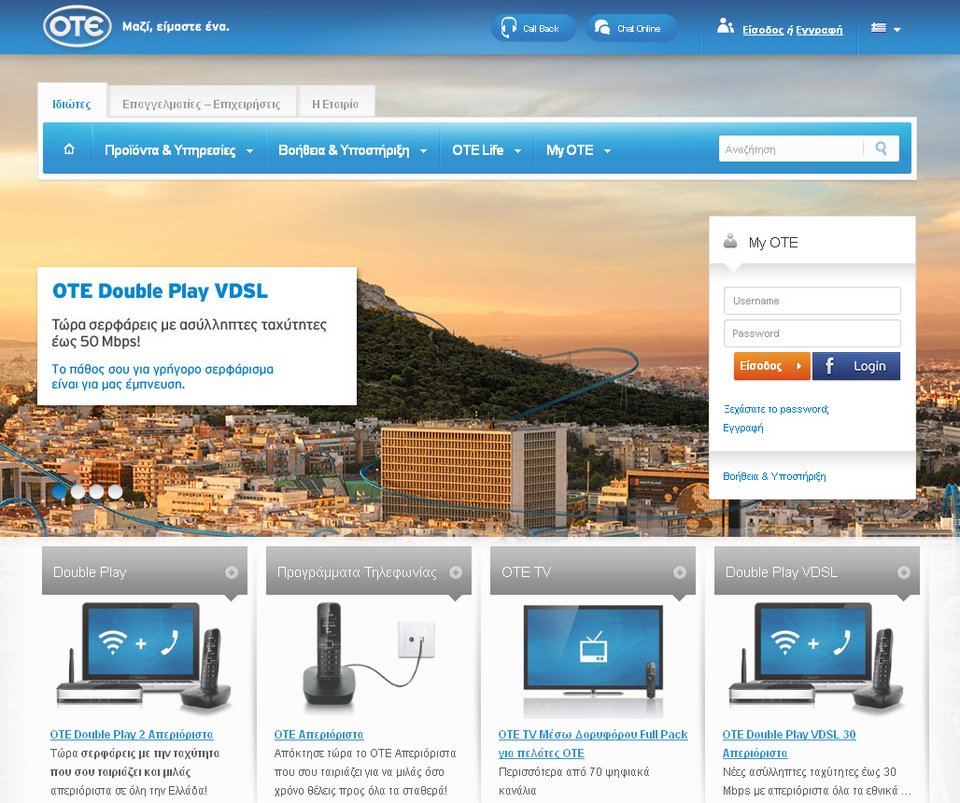The width and height of the screenshot is (960, 803).
Task: Click the OTE logo
Action: [77, 26]
